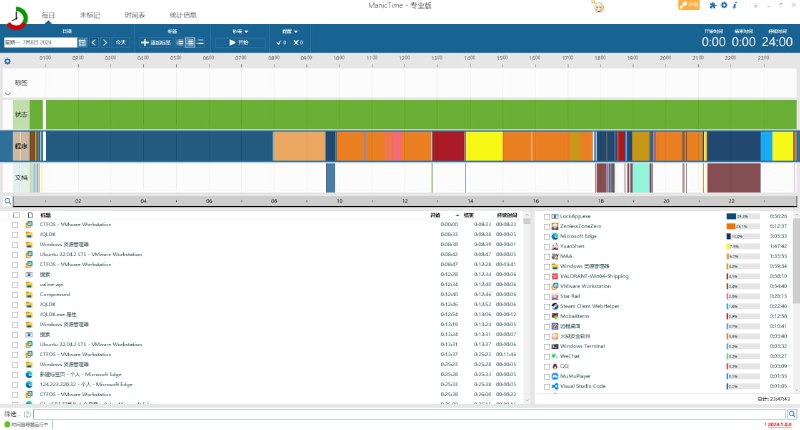The height and width of the screenshot is (430, 800).
Task: Collapse the tags row chevron
Action: (7, 93)
